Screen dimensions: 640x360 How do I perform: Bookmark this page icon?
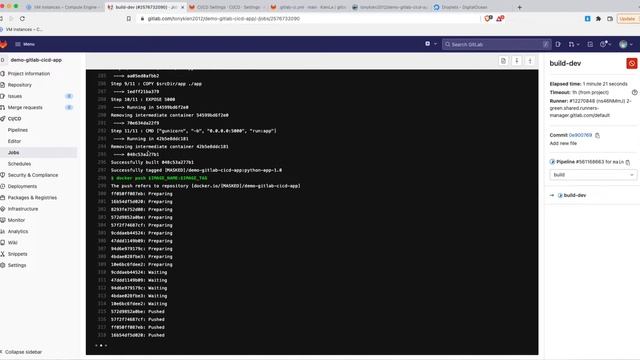129,19
